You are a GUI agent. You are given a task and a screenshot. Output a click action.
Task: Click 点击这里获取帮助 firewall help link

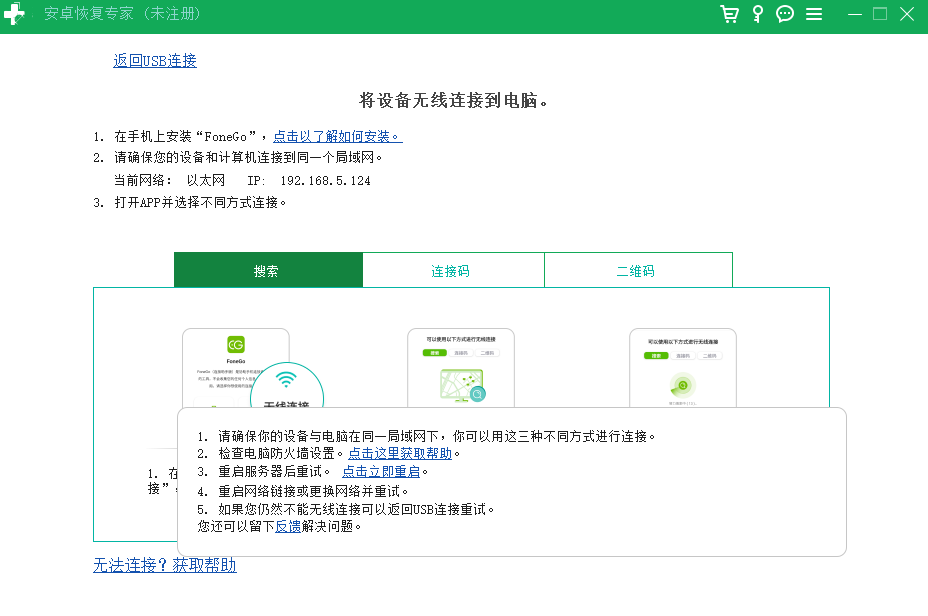coord(400,454)
